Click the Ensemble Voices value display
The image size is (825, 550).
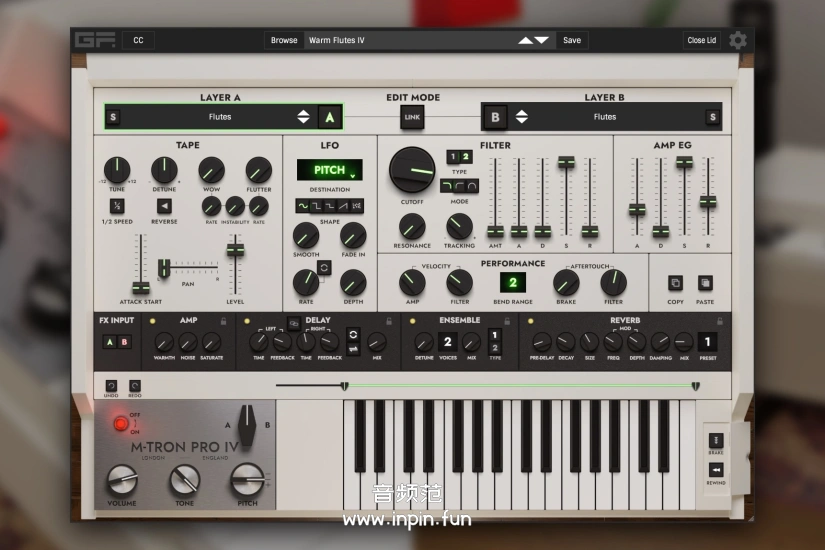(x=447, y=342)
